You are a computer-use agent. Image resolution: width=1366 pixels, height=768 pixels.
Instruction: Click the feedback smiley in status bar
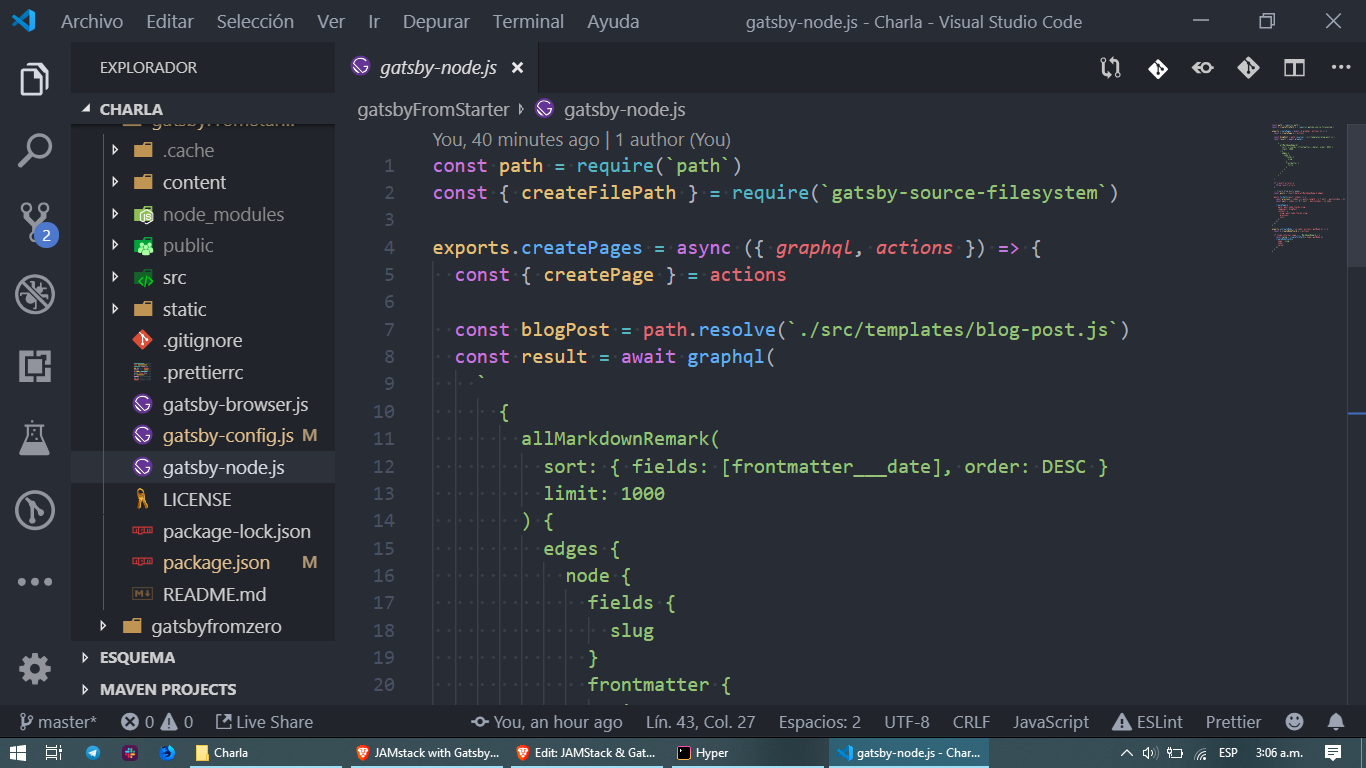coord(1294,722)
